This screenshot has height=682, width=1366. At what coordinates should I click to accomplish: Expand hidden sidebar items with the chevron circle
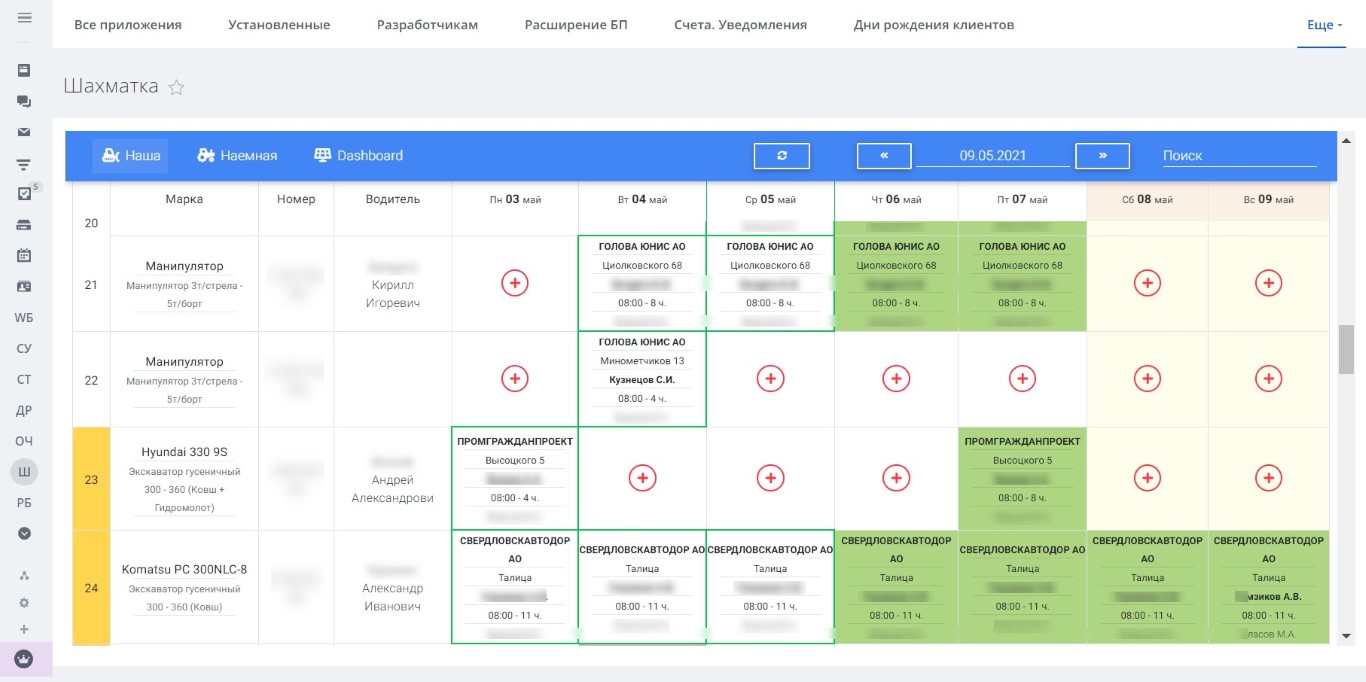24,534
